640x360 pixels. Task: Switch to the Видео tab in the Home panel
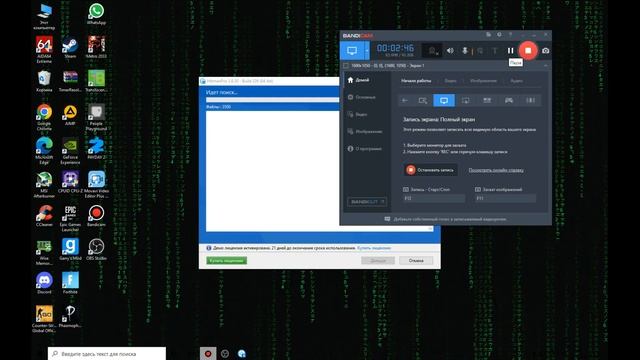tap(450, 81)
